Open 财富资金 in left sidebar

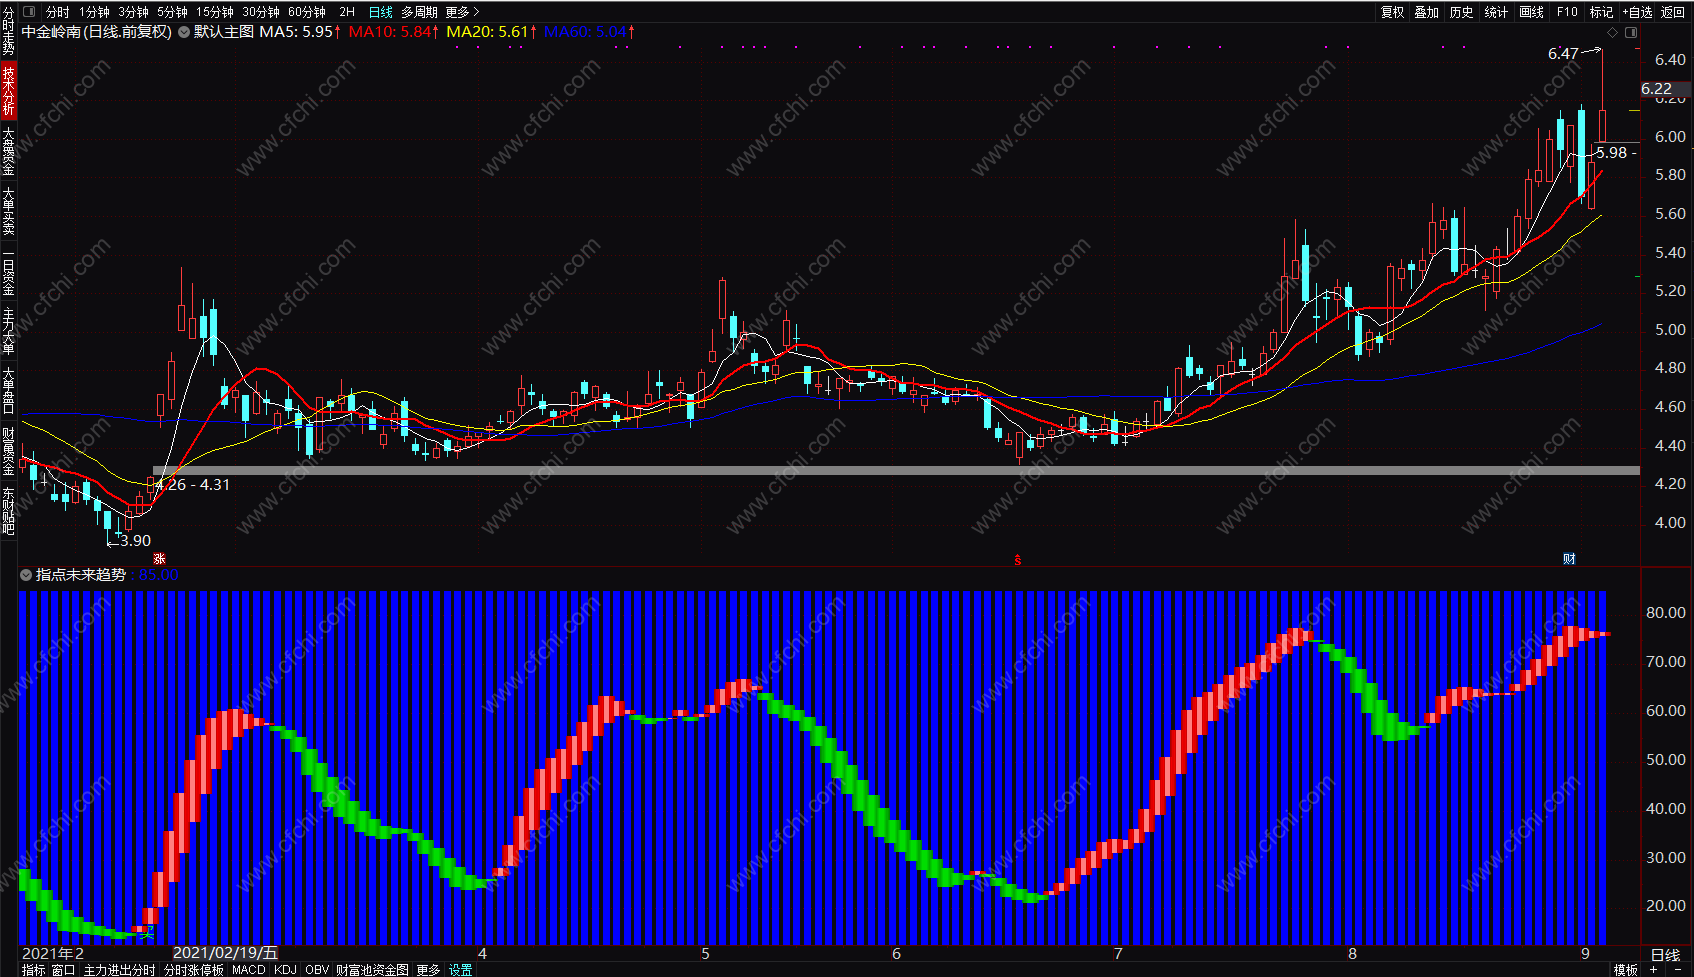coord(8,452)
